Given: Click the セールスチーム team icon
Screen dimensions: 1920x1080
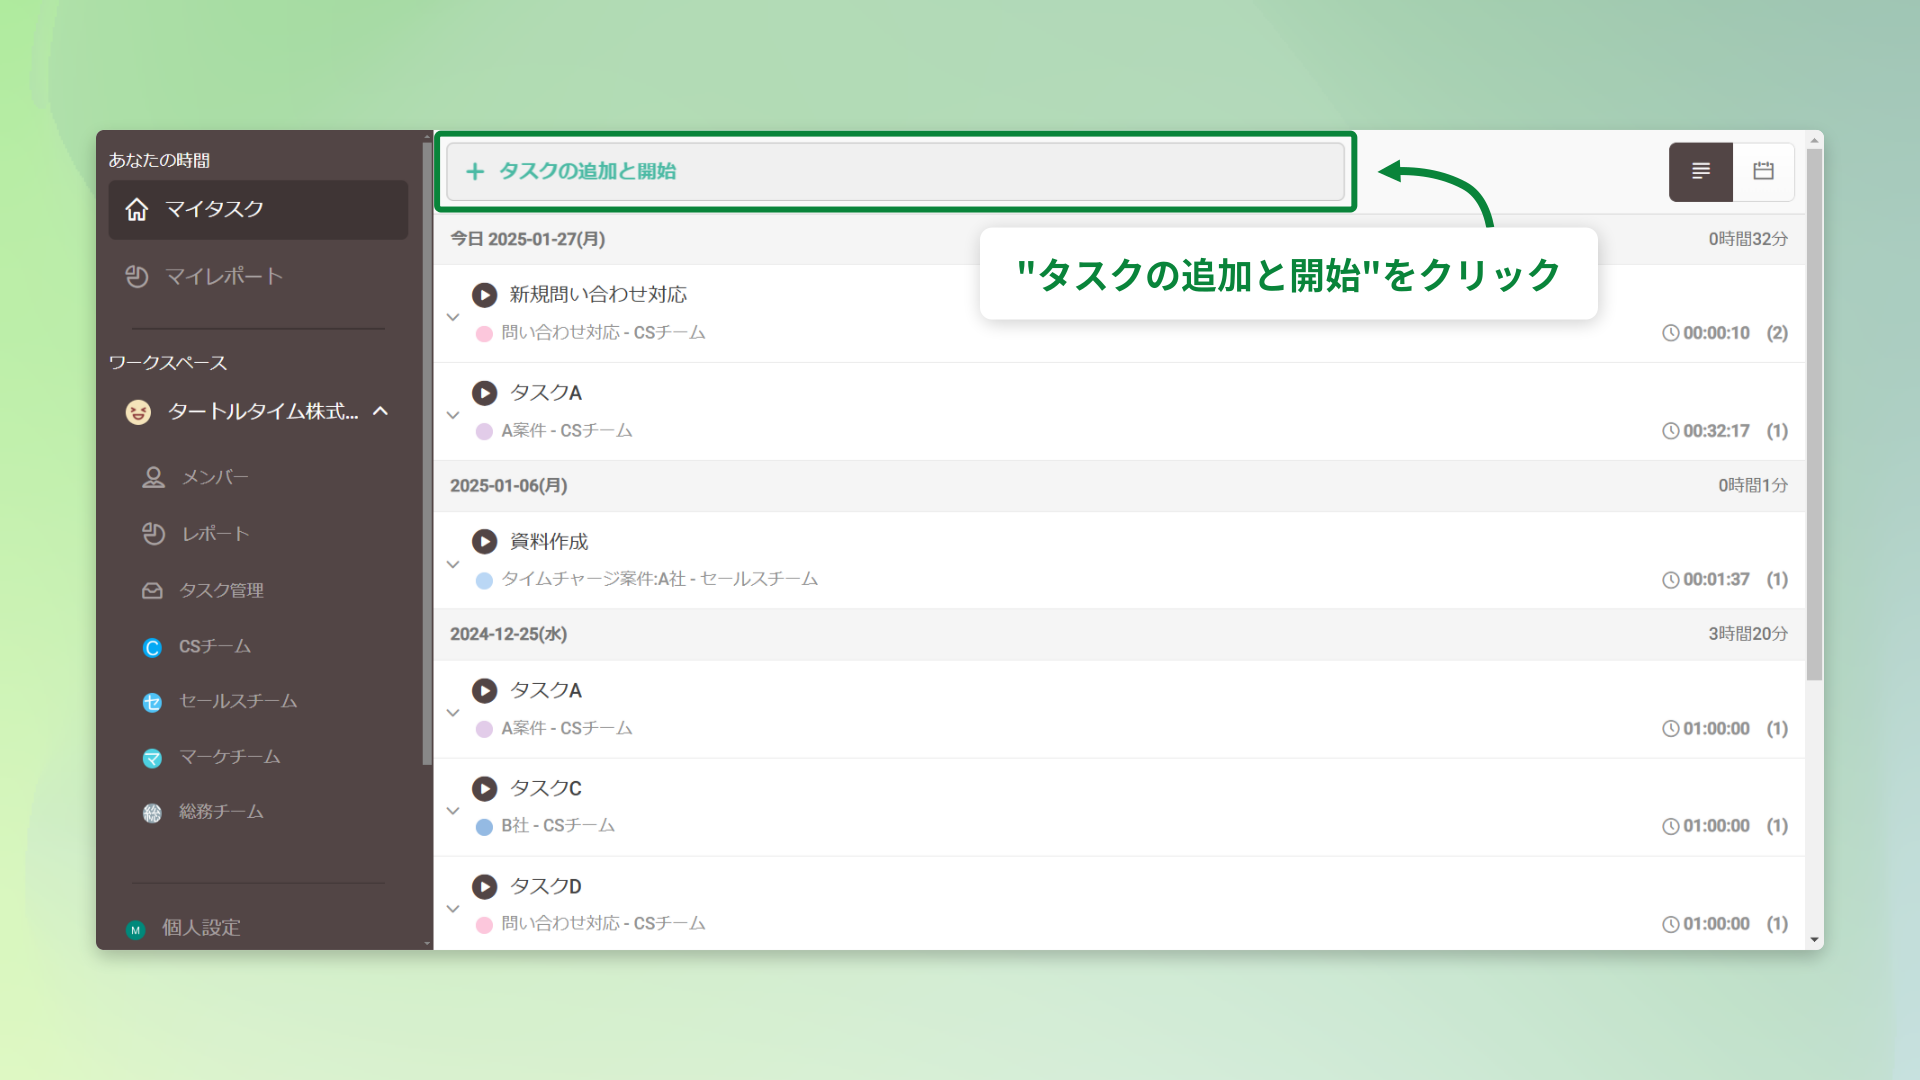Looking at the screenshot, I should (x=152, y=702).
